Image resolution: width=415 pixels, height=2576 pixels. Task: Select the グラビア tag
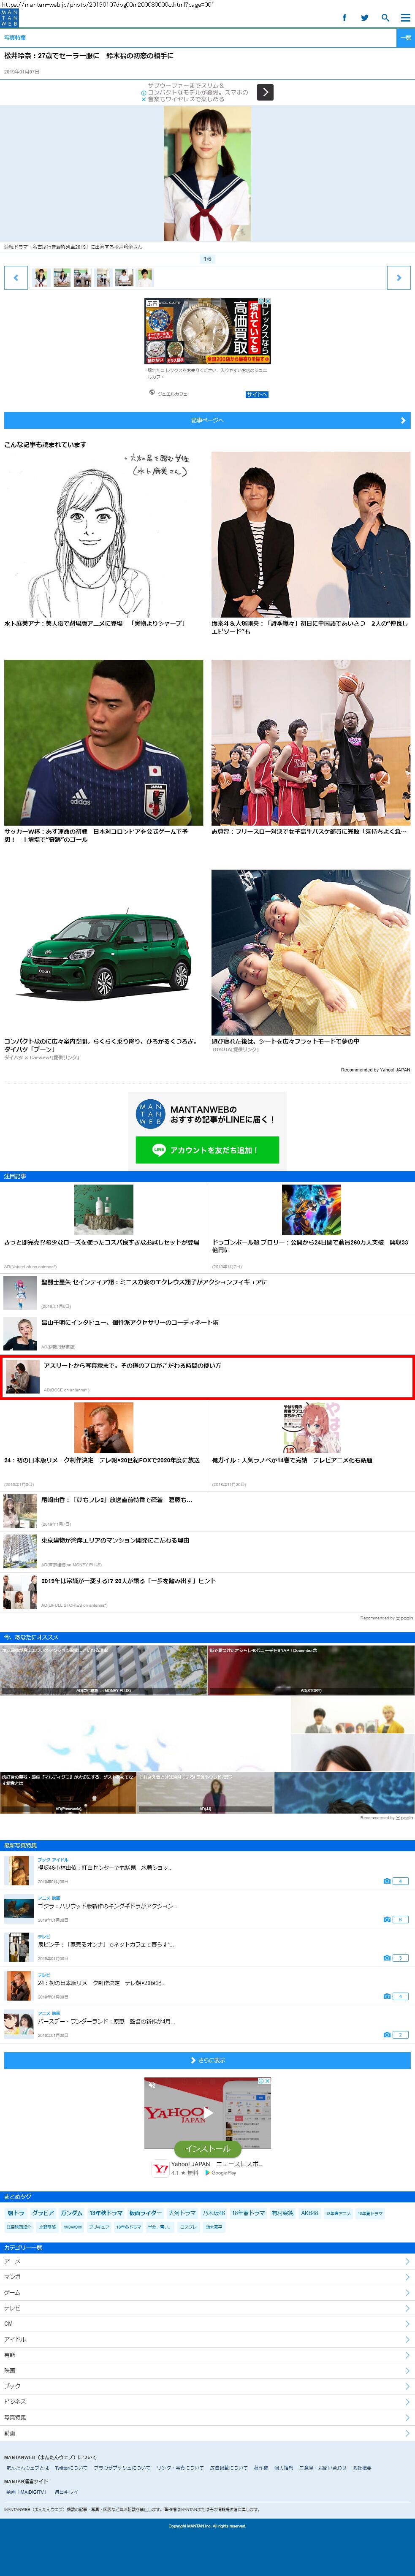click(x=43, y=2213)
